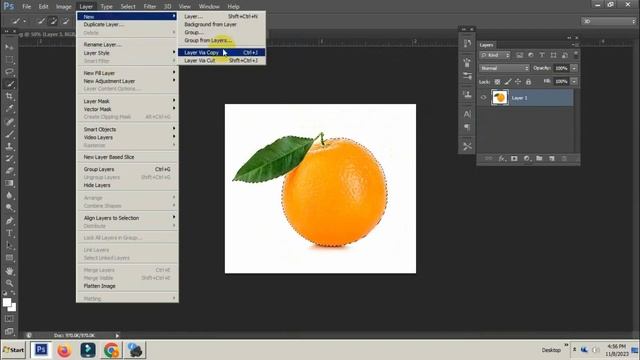Select the Crop tool

pyautogui.click(x=9, y=96)
